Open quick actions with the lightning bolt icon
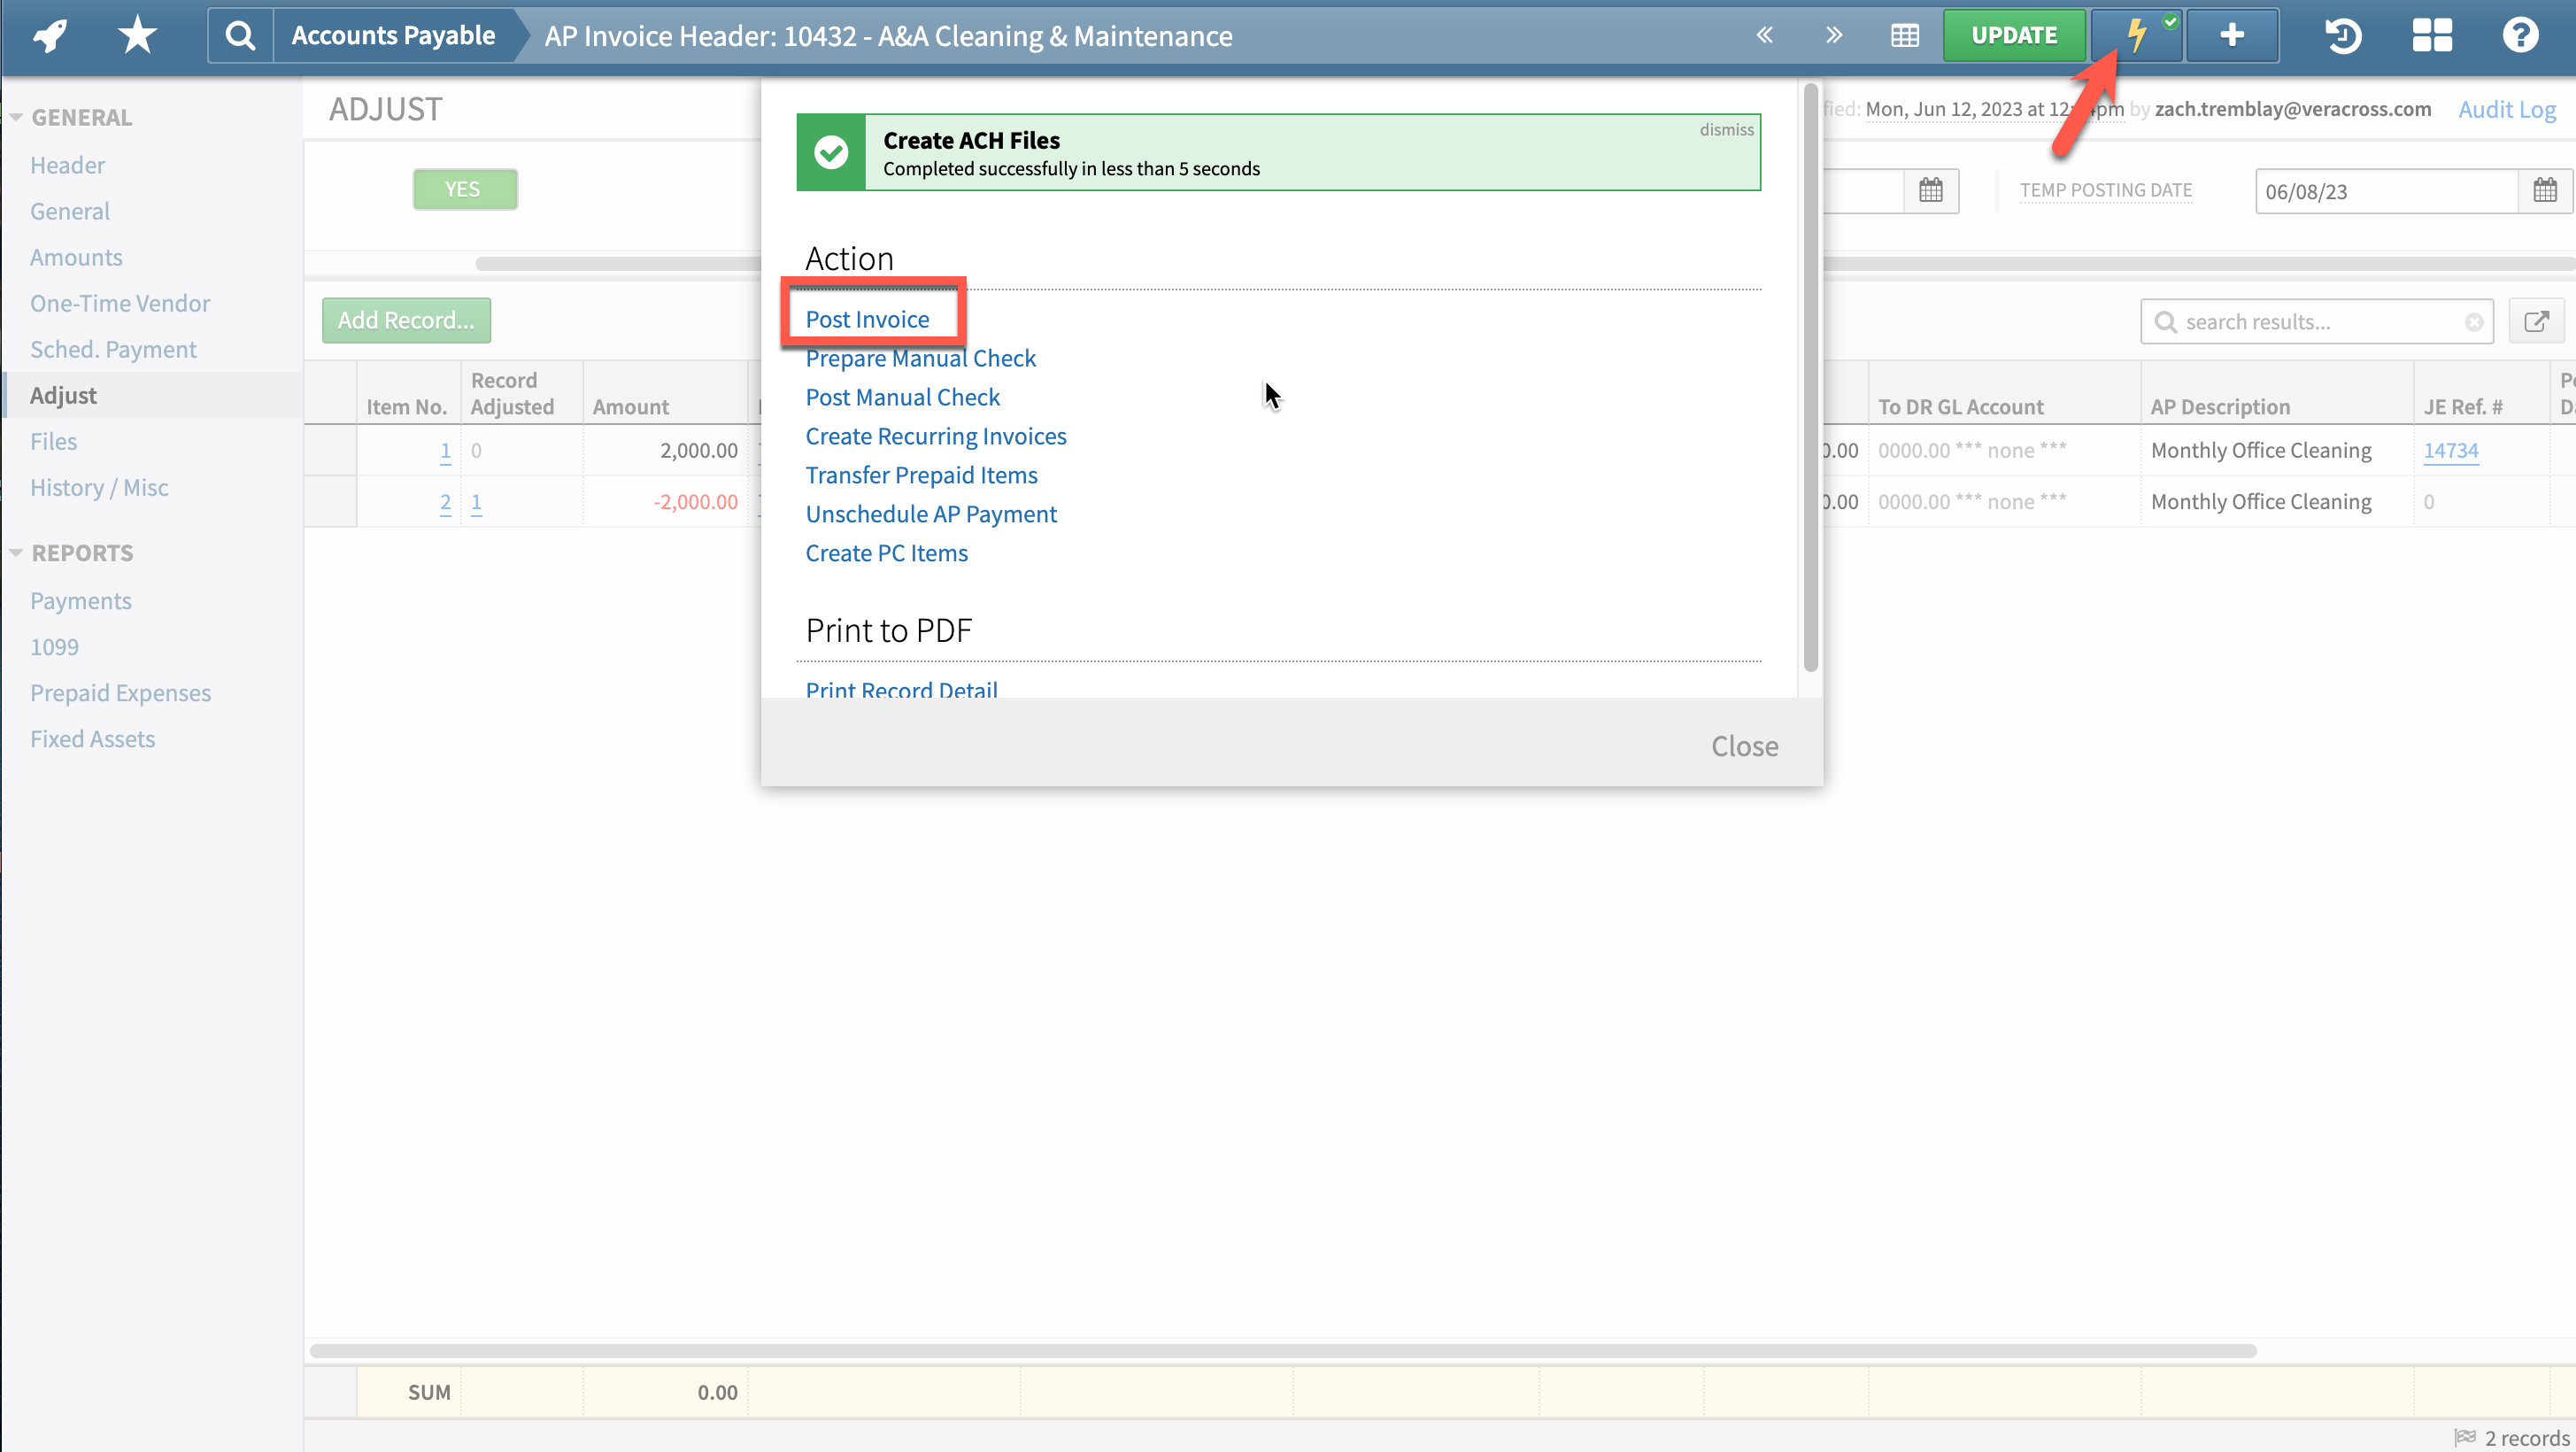Screen dimensions: 2576x1452 [2136, 35]
